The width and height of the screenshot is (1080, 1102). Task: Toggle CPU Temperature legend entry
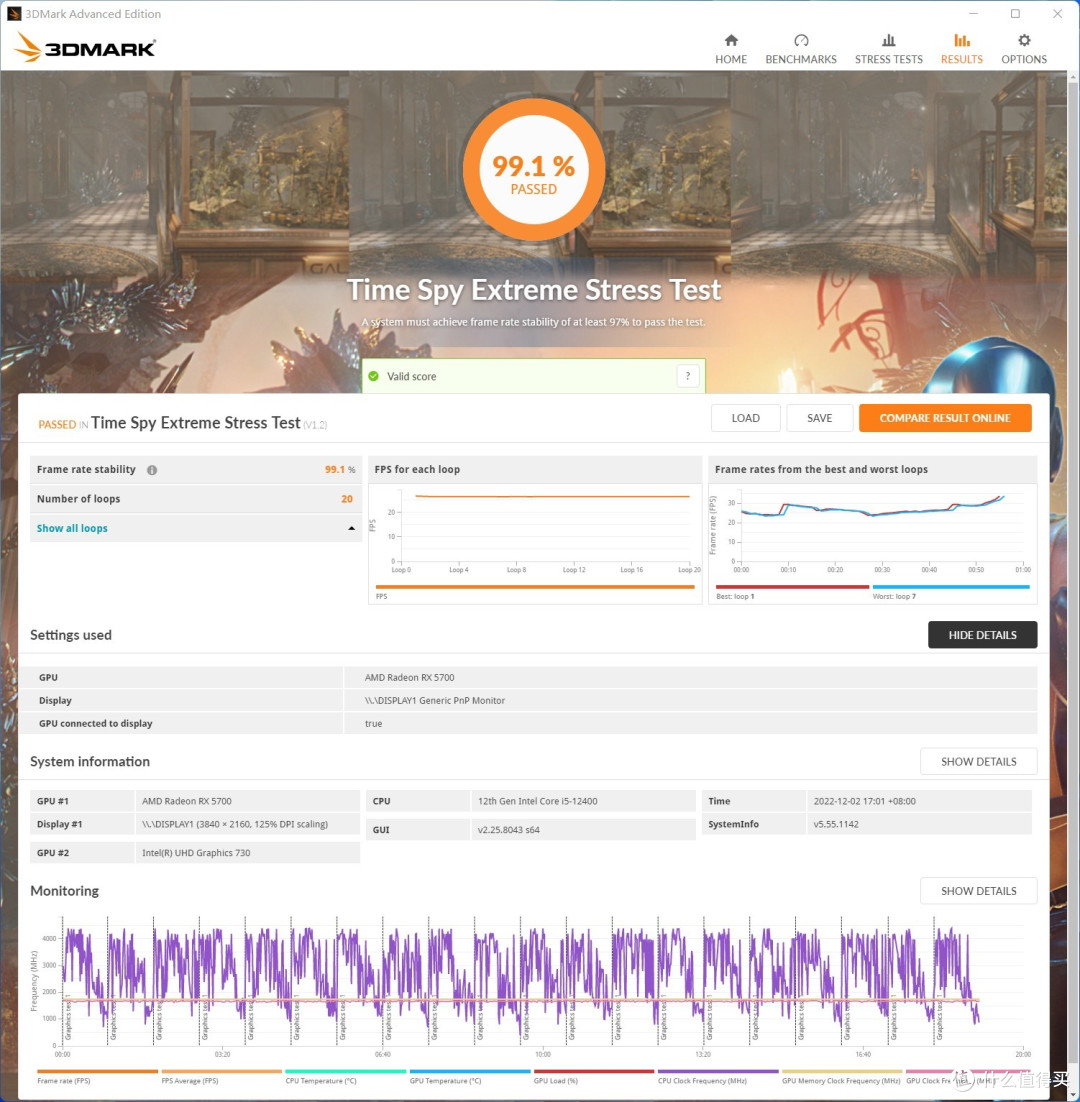346,1077
